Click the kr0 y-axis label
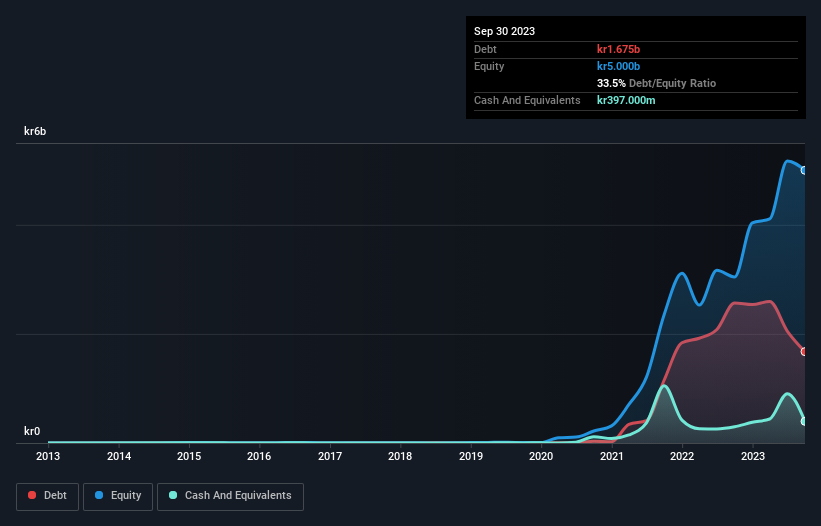Image resolution: width=821 pixels, height=526 pixels. coord(32,431)
